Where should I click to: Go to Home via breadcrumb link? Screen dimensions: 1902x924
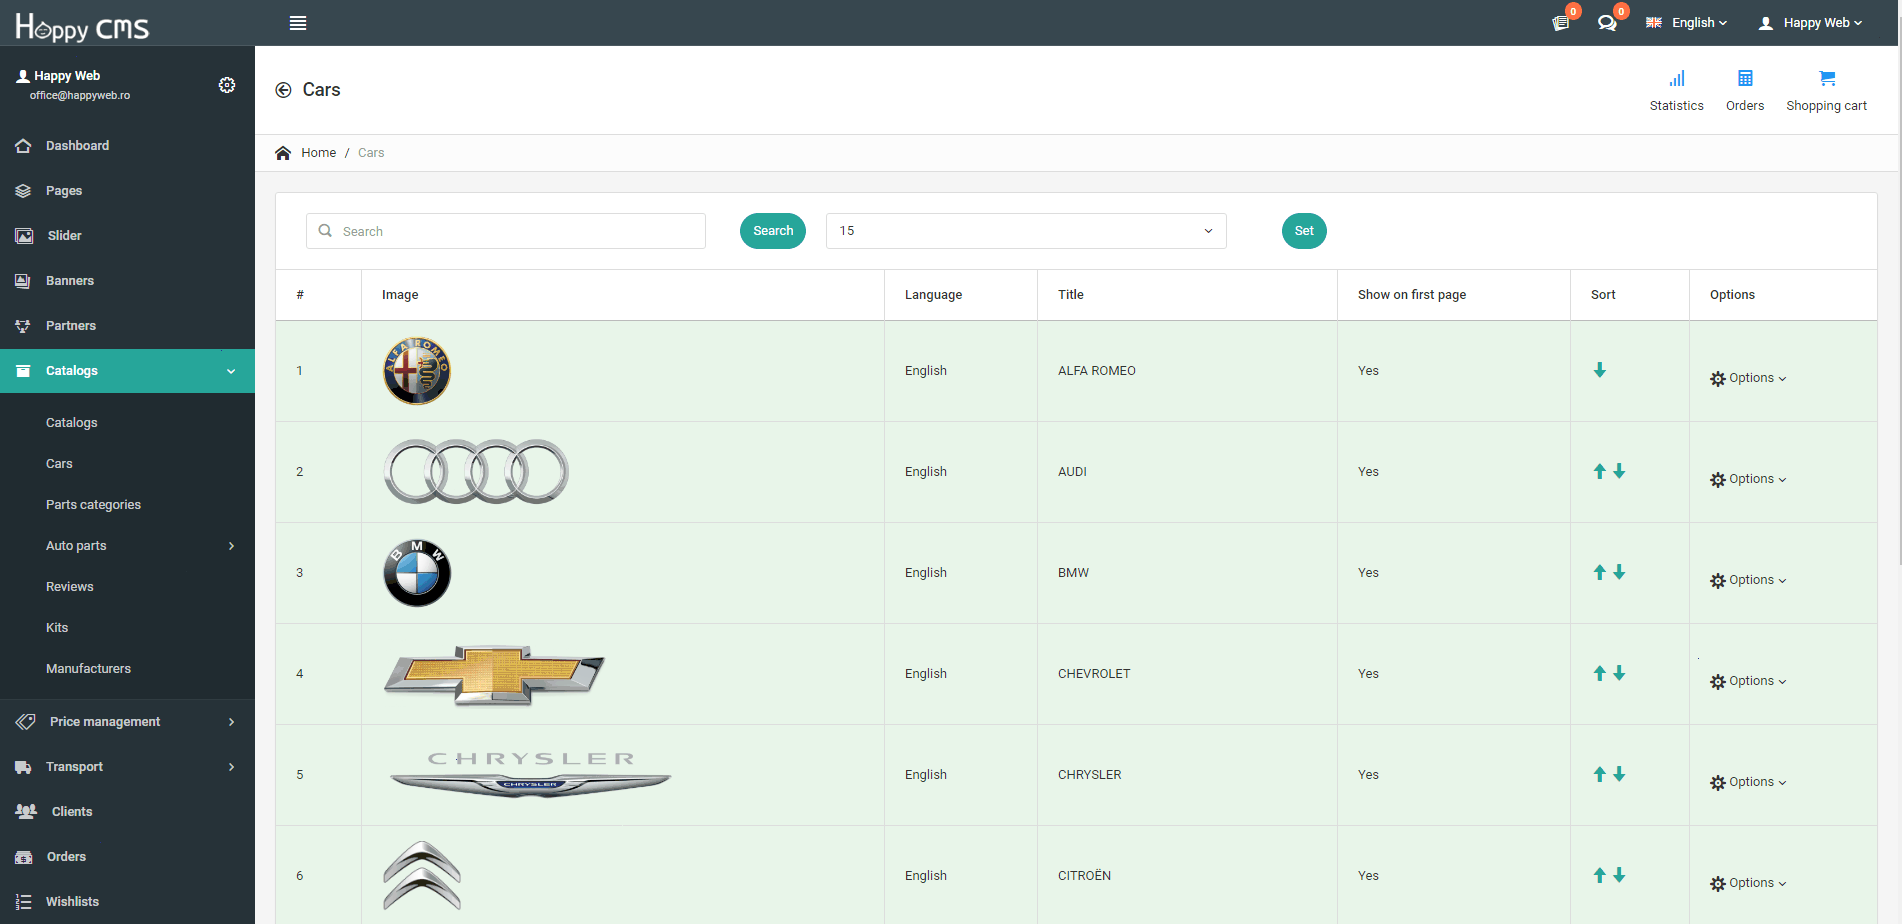click(x=318, y=153)
